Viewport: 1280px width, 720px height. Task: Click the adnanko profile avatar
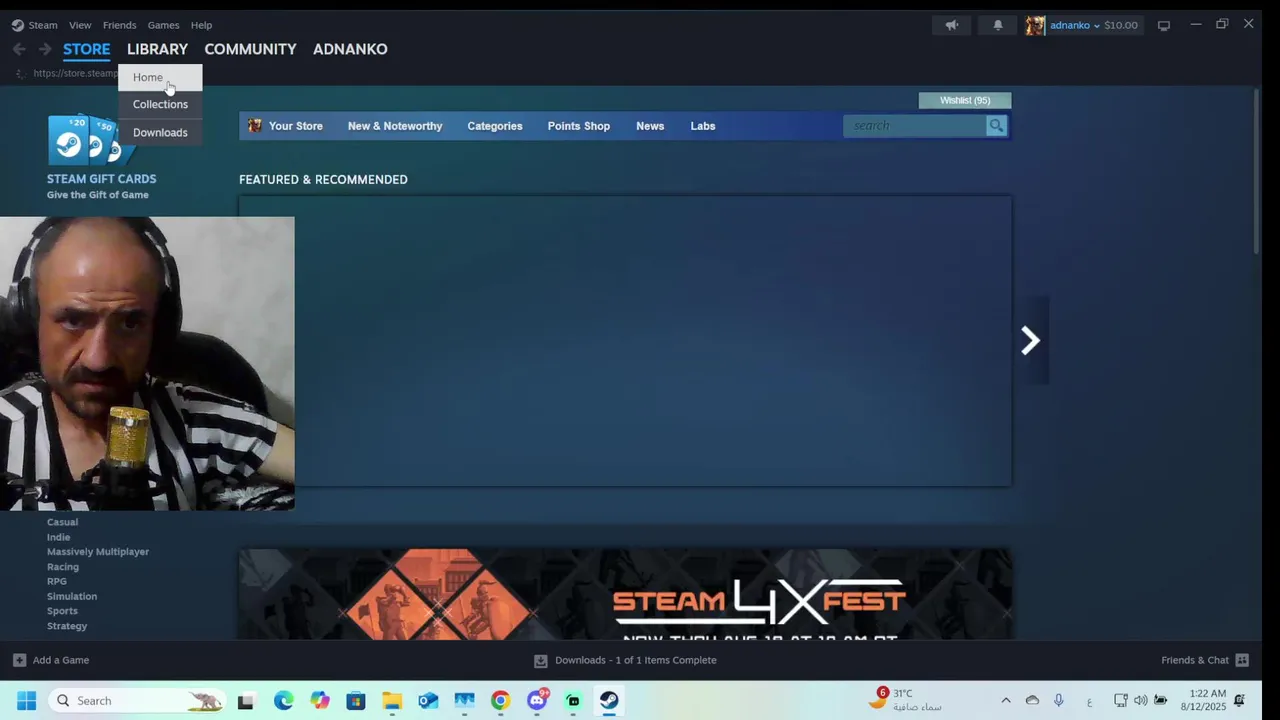(x=1035, y=25)
